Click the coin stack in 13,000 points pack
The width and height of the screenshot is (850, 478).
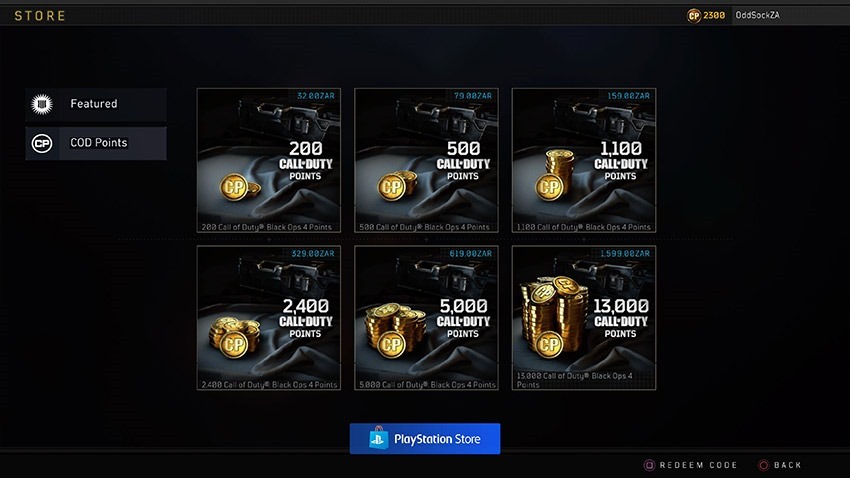coord(553,316)
